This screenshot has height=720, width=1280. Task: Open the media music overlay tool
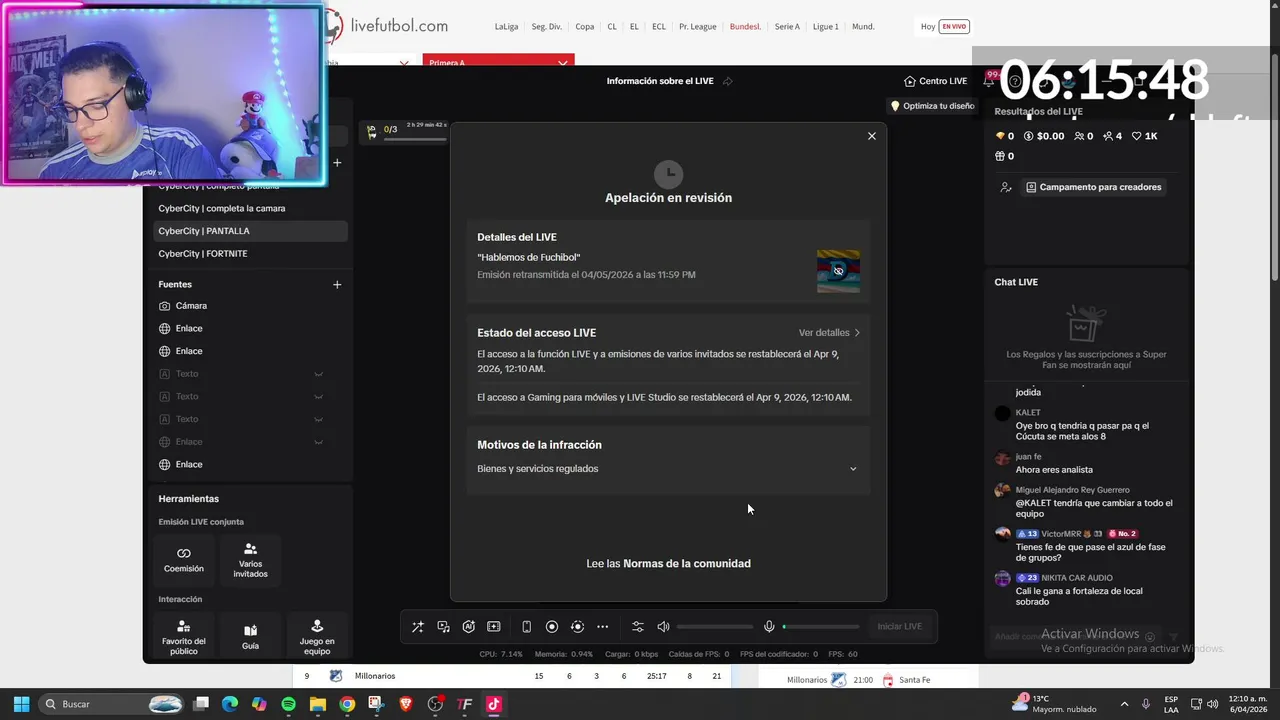pos(443,627)
